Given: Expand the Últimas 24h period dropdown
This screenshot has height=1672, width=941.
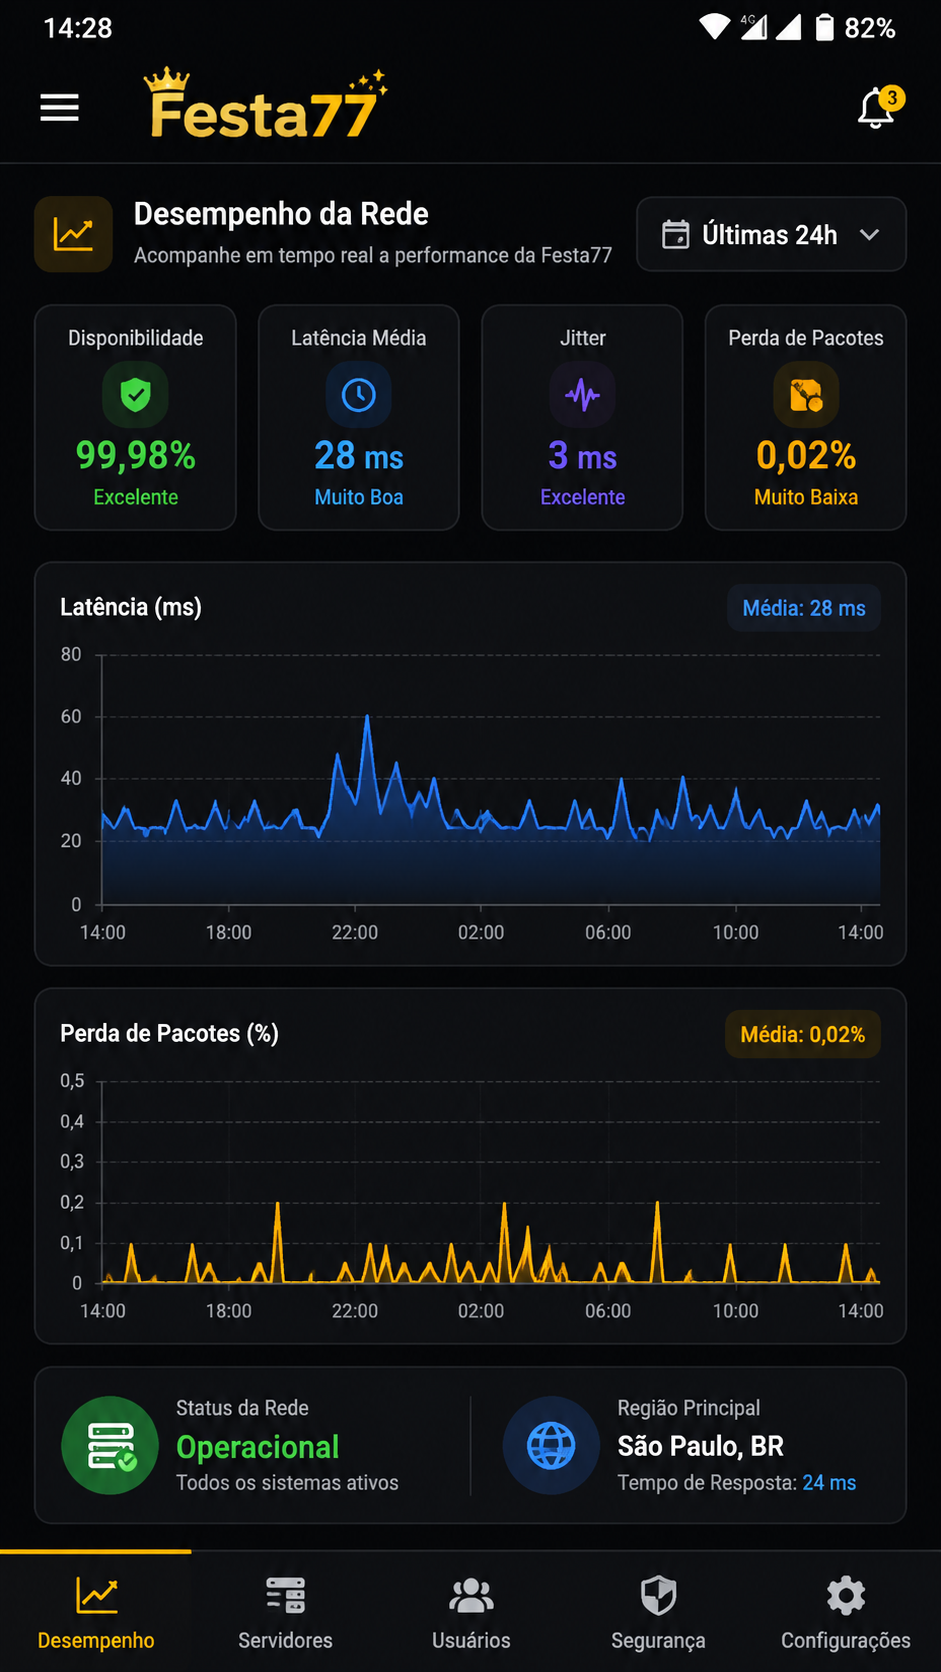Looking at the screenshot, I should 771,234.
